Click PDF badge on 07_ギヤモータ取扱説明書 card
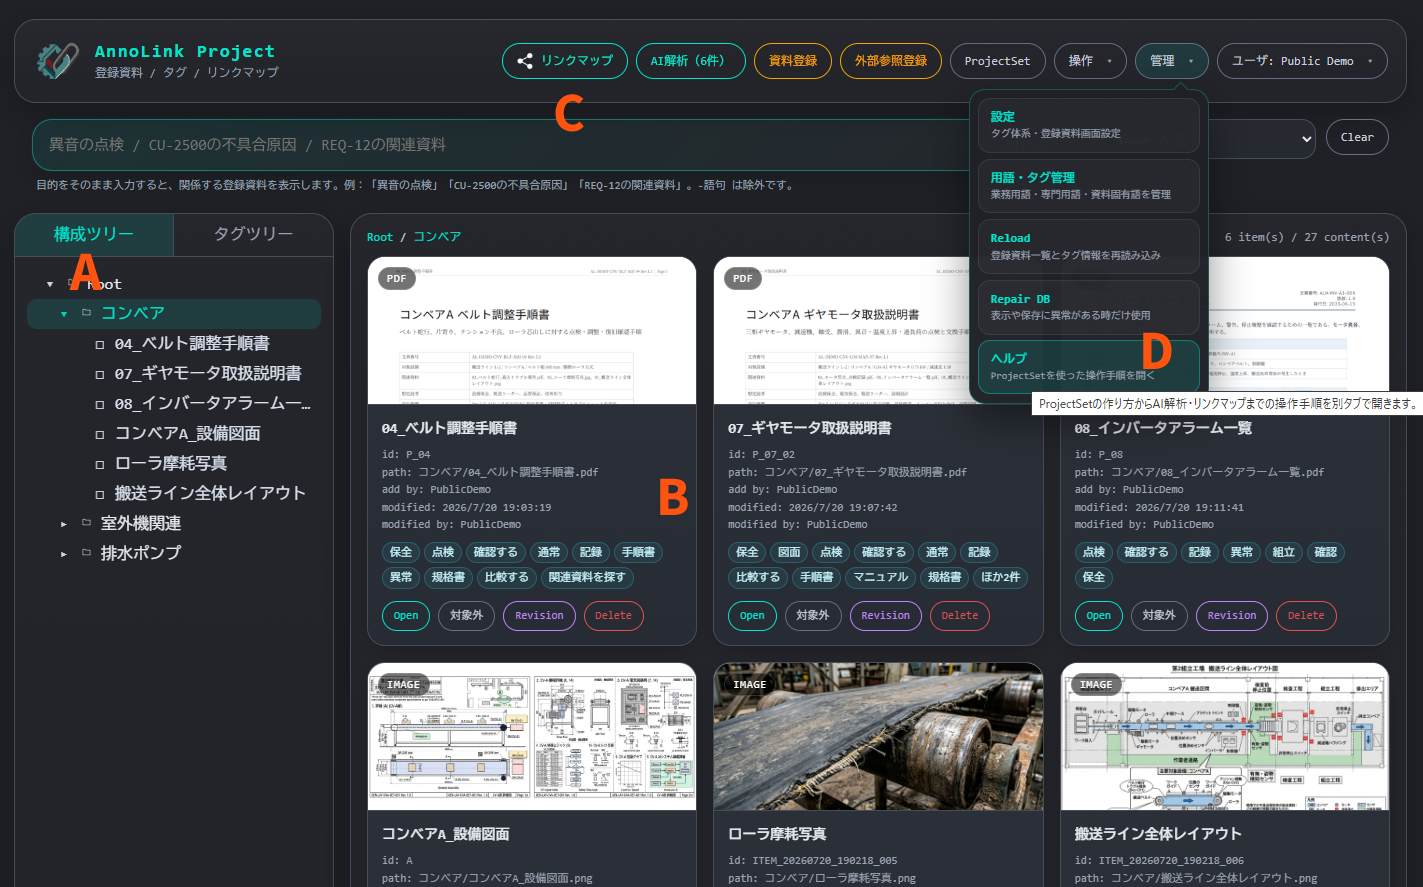 (x=742, y=279)
